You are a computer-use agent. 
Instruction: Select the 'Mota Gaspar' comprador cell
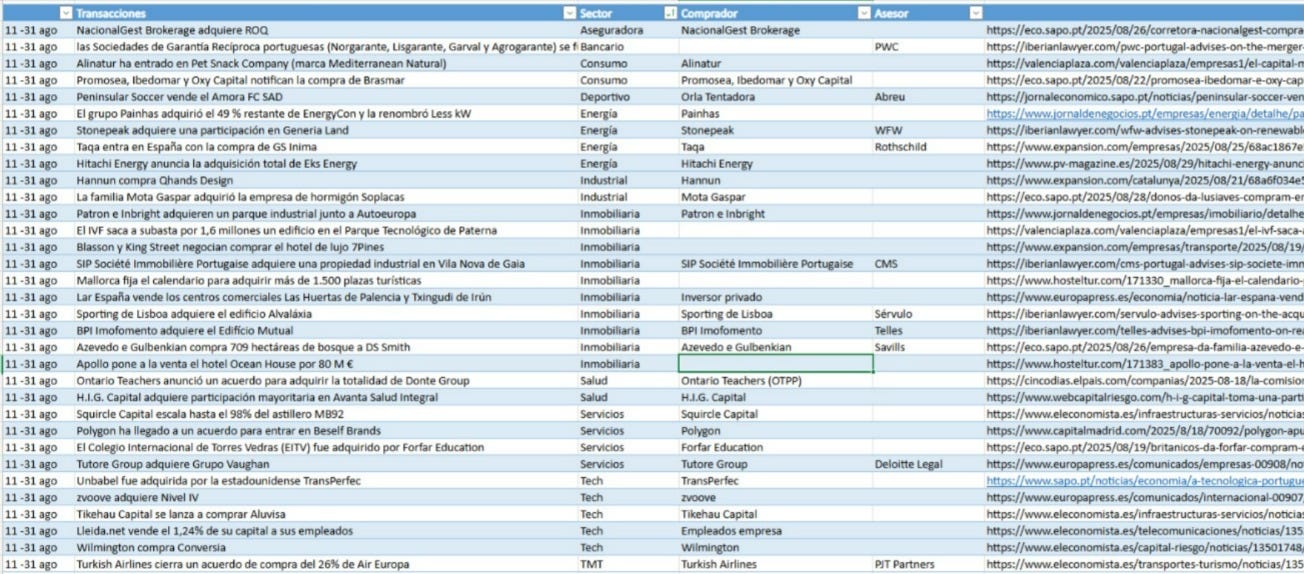click(x=775, y=197)
